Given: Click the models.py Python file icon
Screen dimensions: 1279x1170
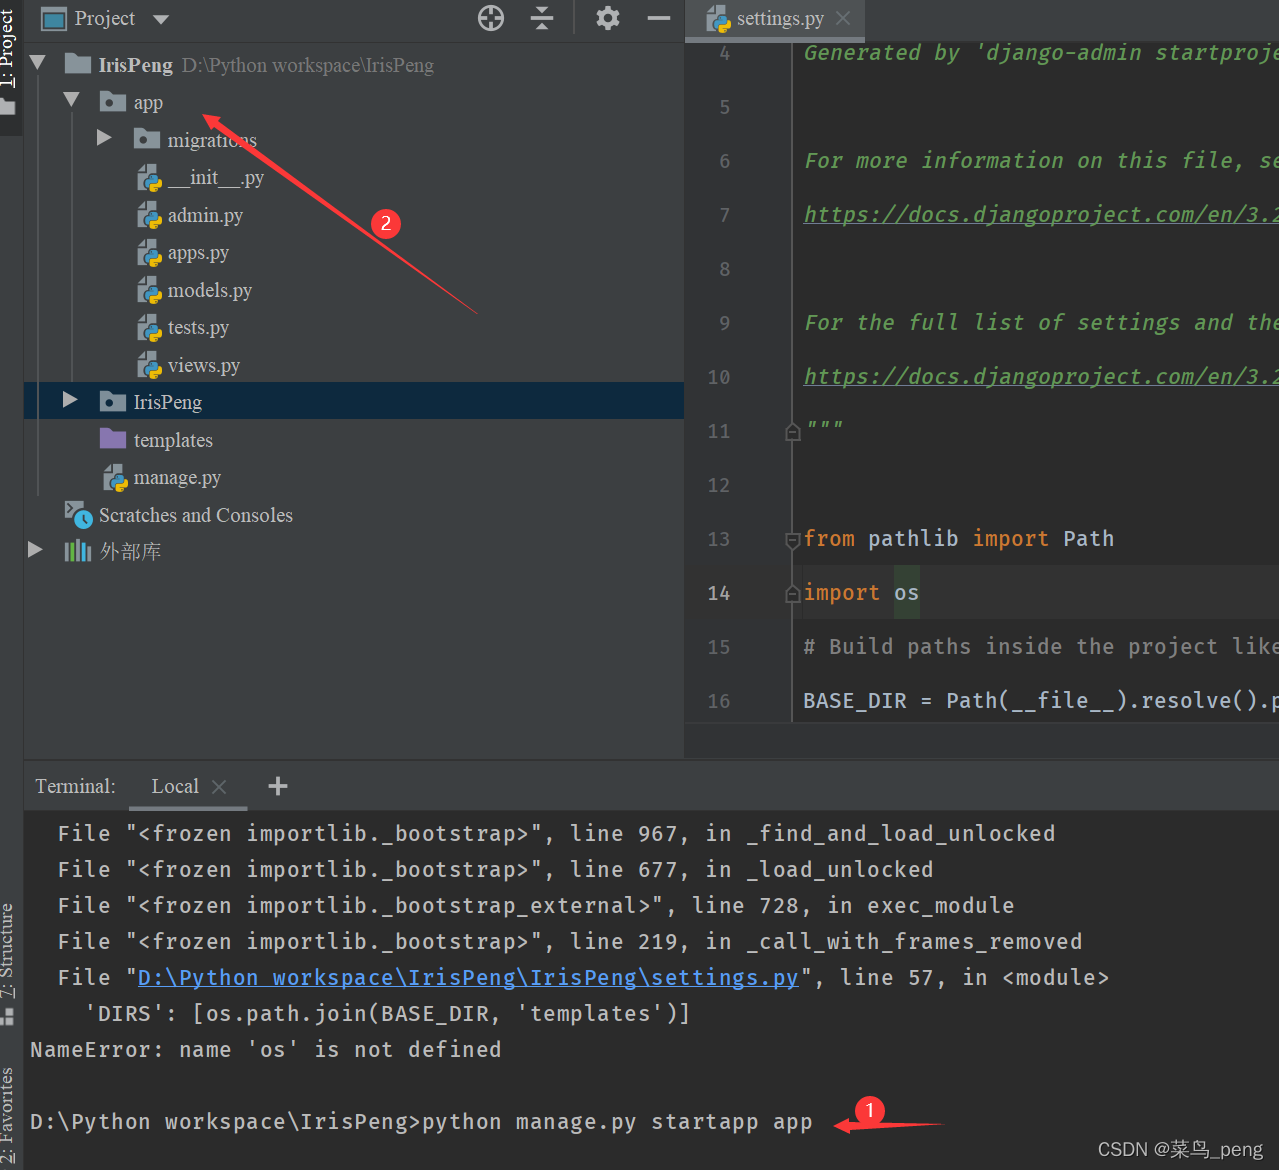Looking at the screenshot, I should pyautogui.click(x=149, y=290).
